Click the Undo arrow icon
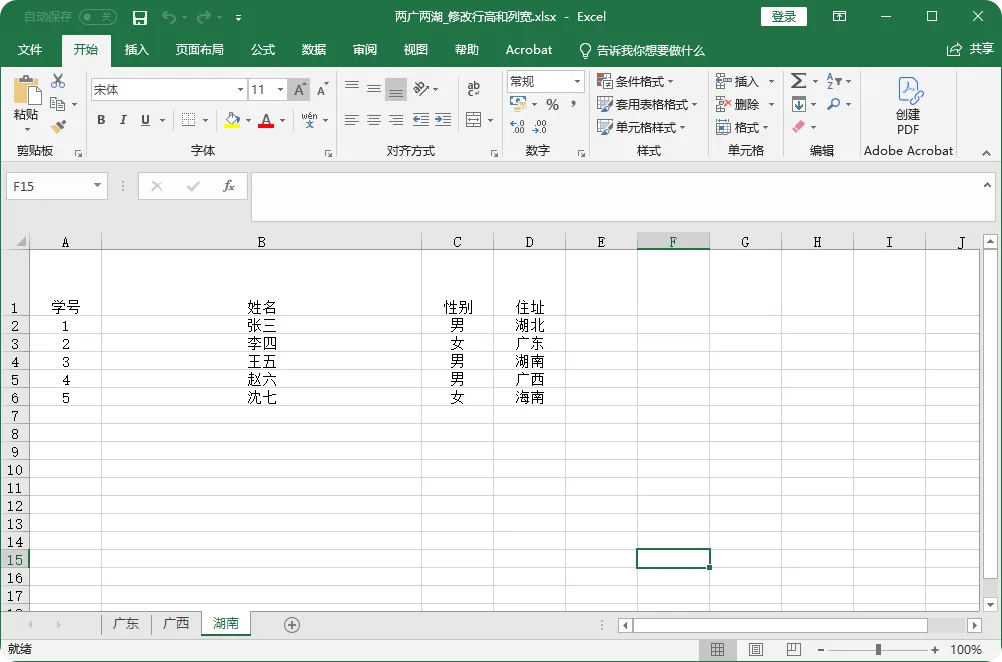 [168, 17]
